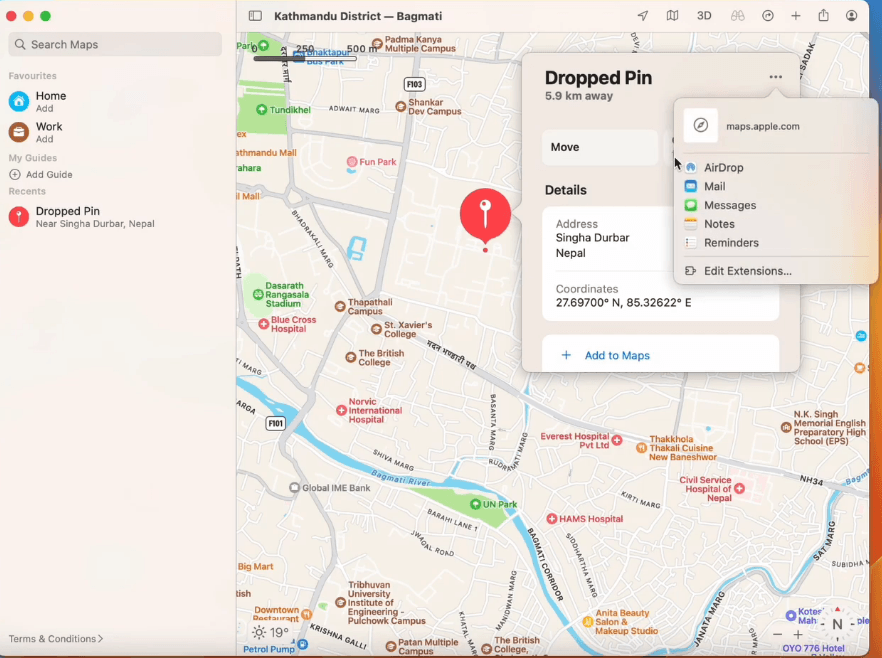Select The British College marker
Screen dimensions: 882x658
(x=350, y=357)
